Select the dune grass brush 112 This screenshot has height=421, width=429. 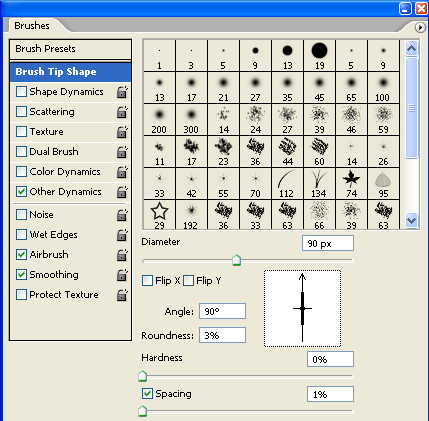click(x=287, y=184)
